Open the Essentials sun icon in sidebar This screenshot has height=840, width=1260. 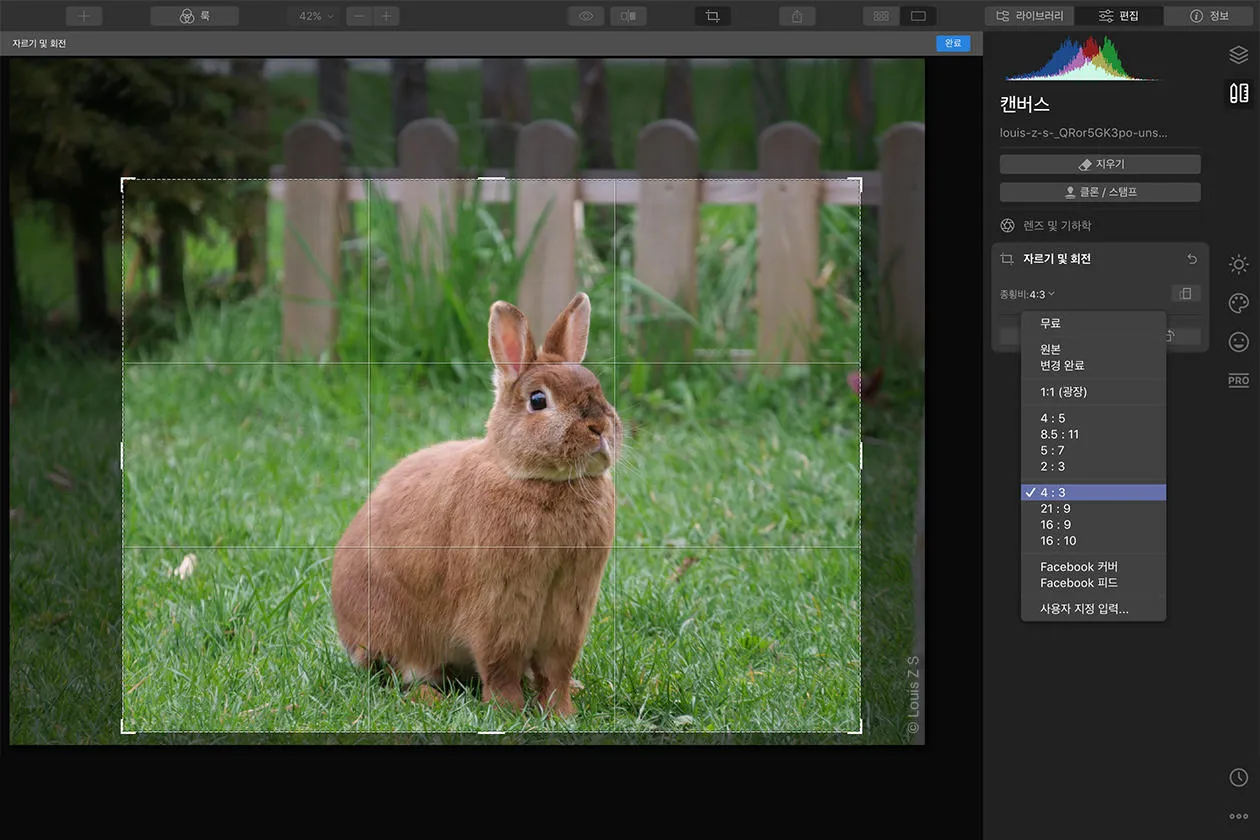pos(1238,264)
